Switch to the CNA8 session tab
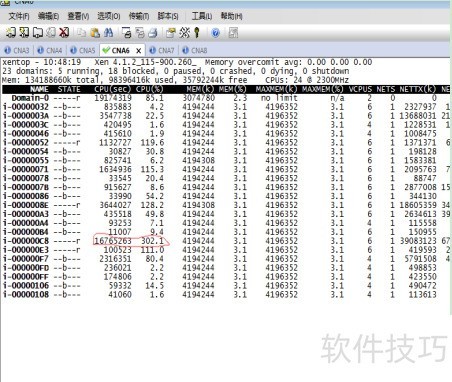 click(x=195, y=50)
